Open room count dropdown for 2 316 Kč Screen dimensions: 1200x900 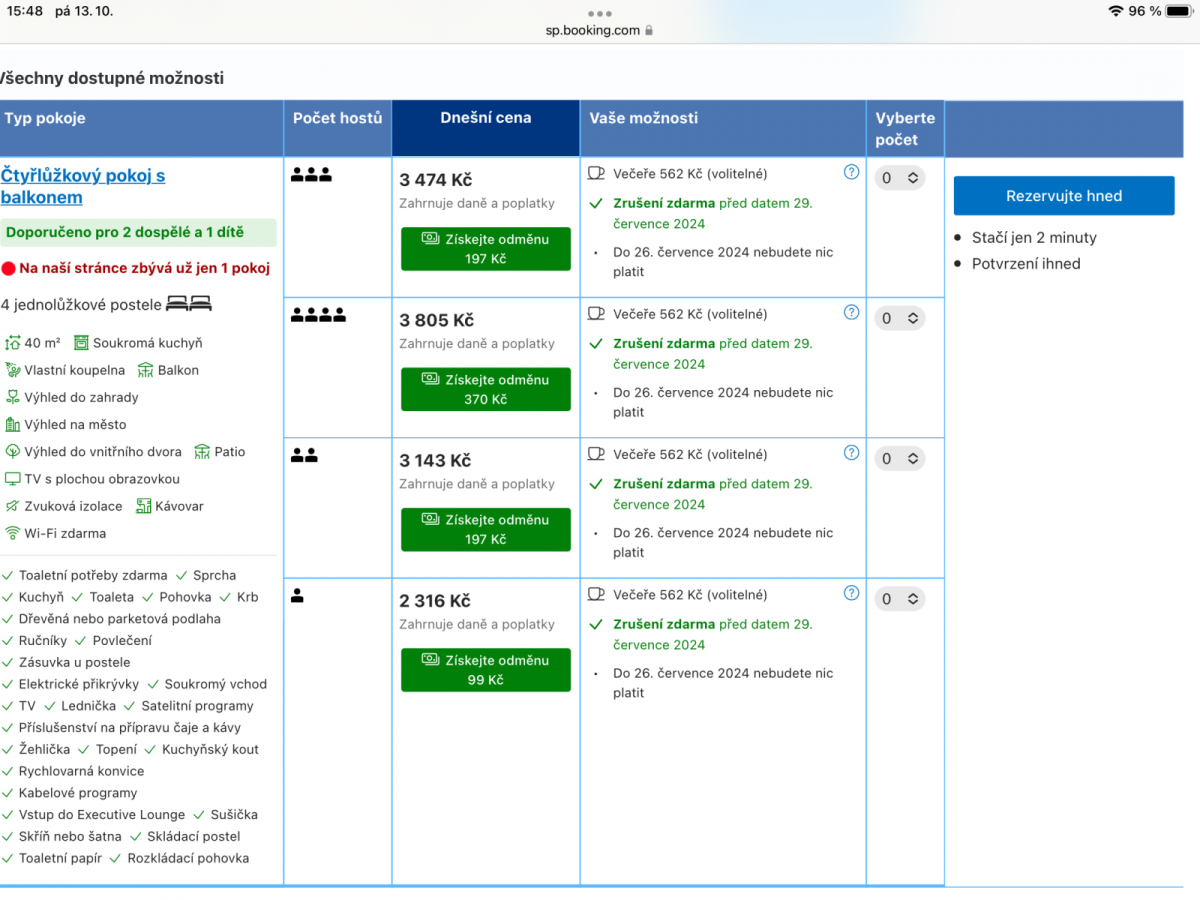pos(899,599)
